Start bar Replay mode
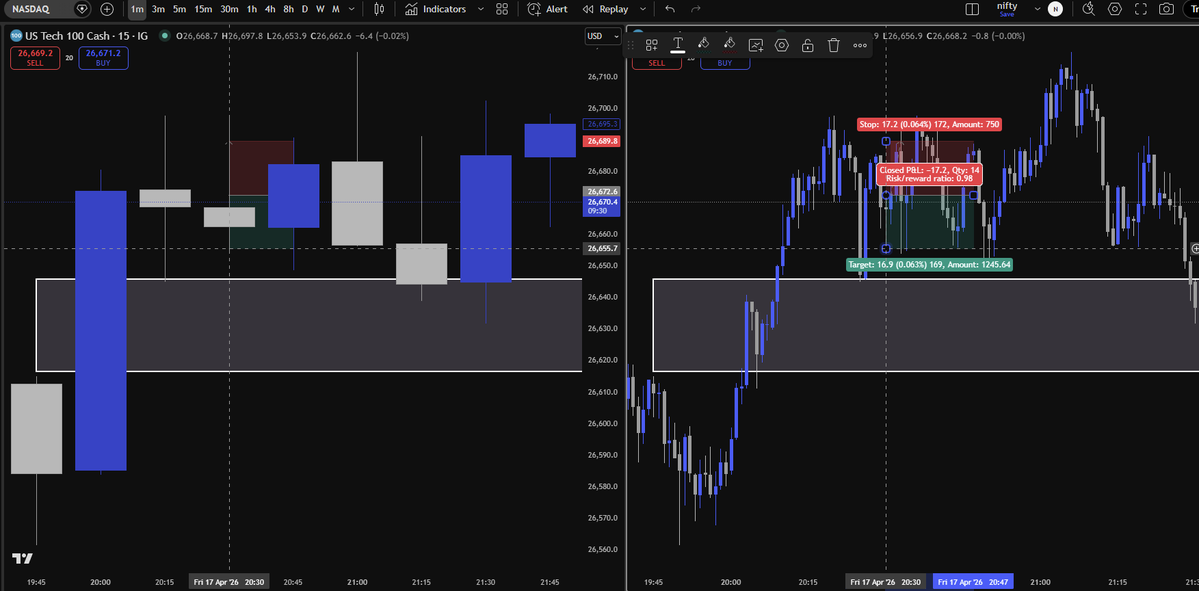The width and height of the screenshot is (1199, 591). [605, 9]
